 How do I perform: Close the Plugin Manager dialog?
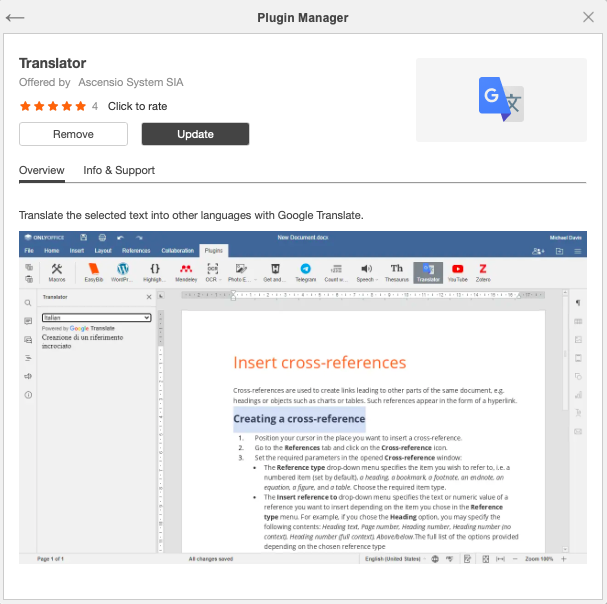588,17
